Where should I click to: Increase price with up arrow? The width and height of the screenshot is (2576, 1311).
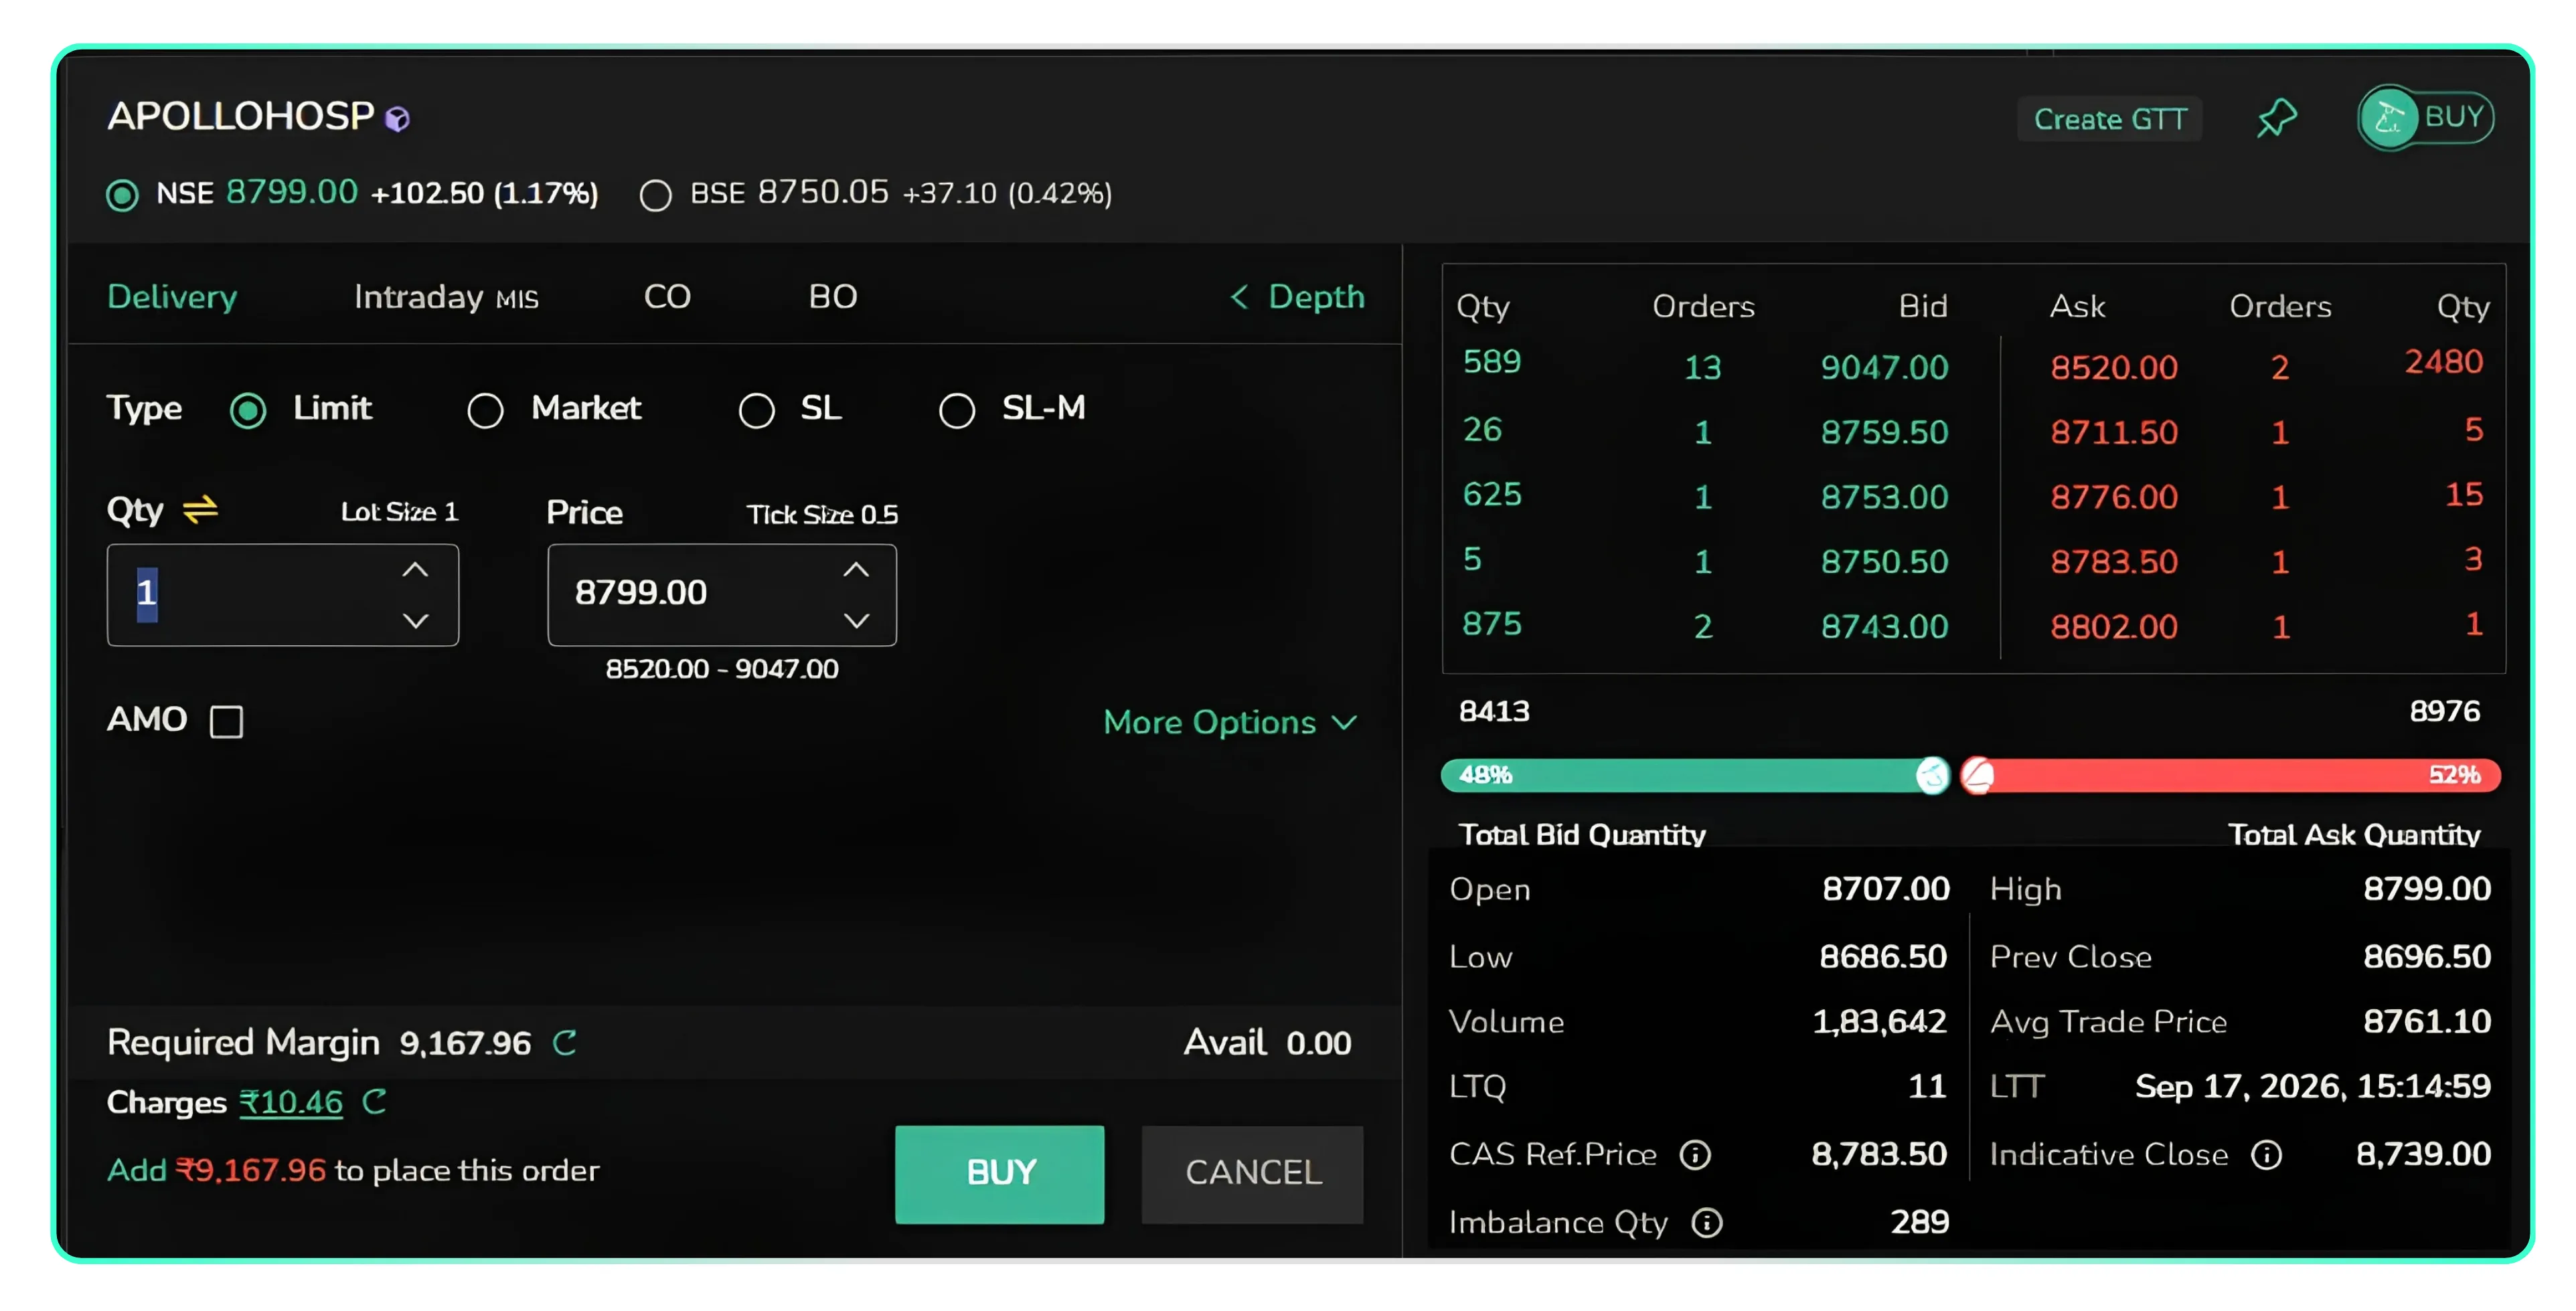tap(855, 570)
